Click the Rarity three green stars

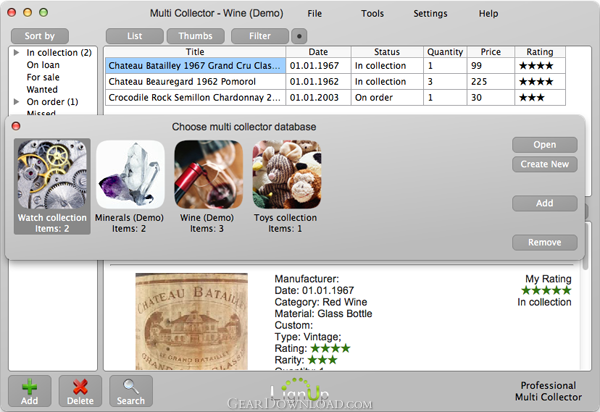[323, 360]
